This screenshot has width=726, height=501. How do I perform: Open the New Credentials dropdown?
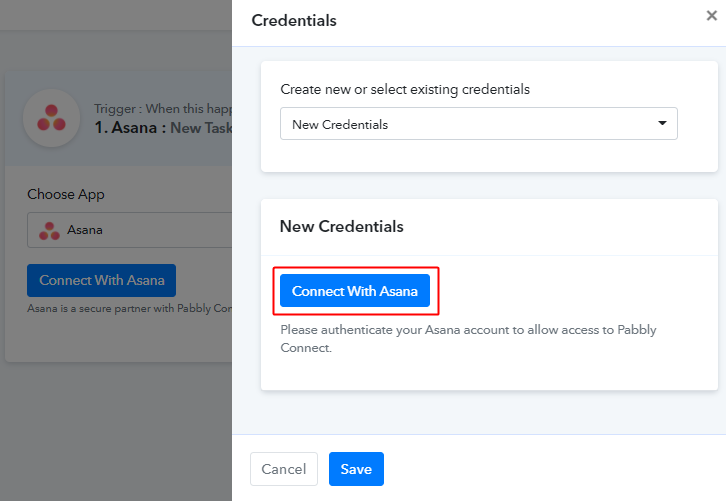click(x=479, y=124)
